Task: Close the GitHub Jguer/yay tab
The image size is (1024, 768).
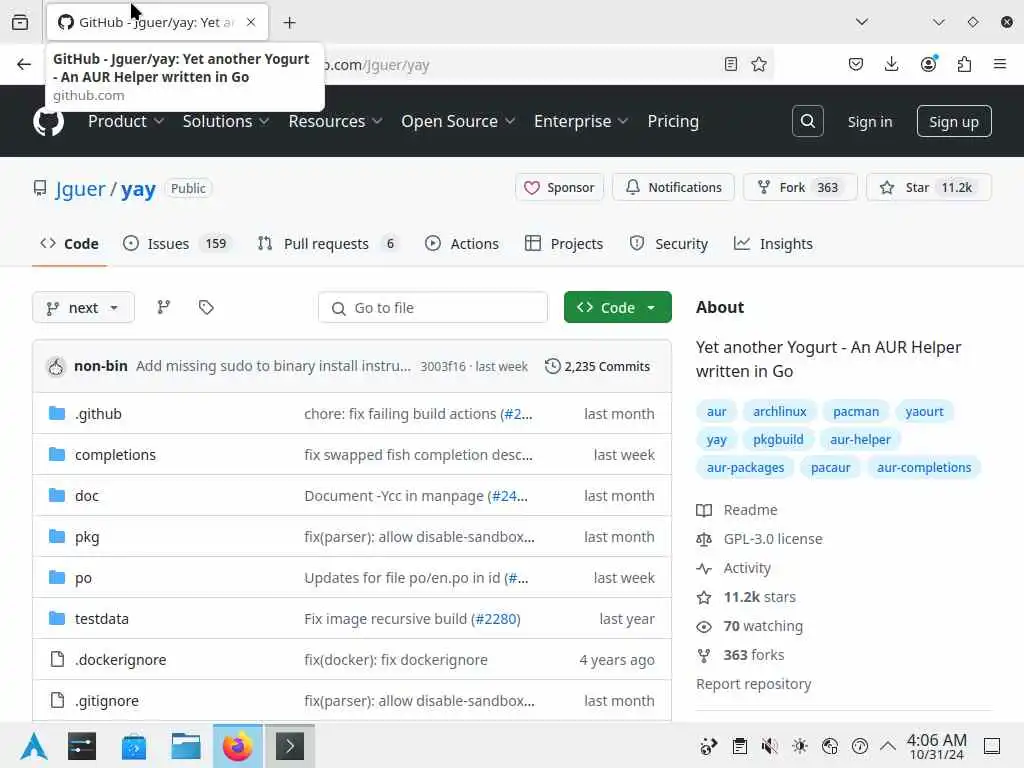Action: [x=251, y=22]
